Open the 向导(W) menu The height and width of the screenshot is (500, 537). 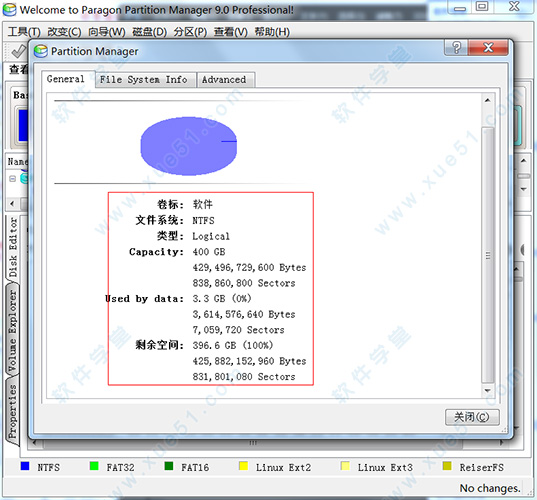pyautogui.click(x=107, y=32)
